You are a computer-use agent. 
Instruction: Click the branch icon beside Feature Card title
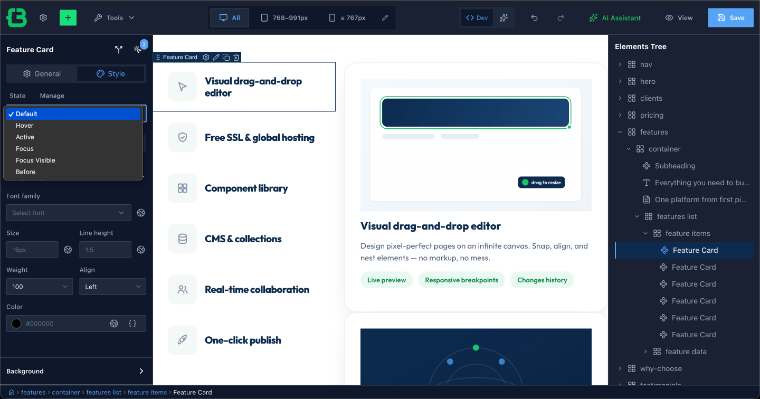point(119,49)
